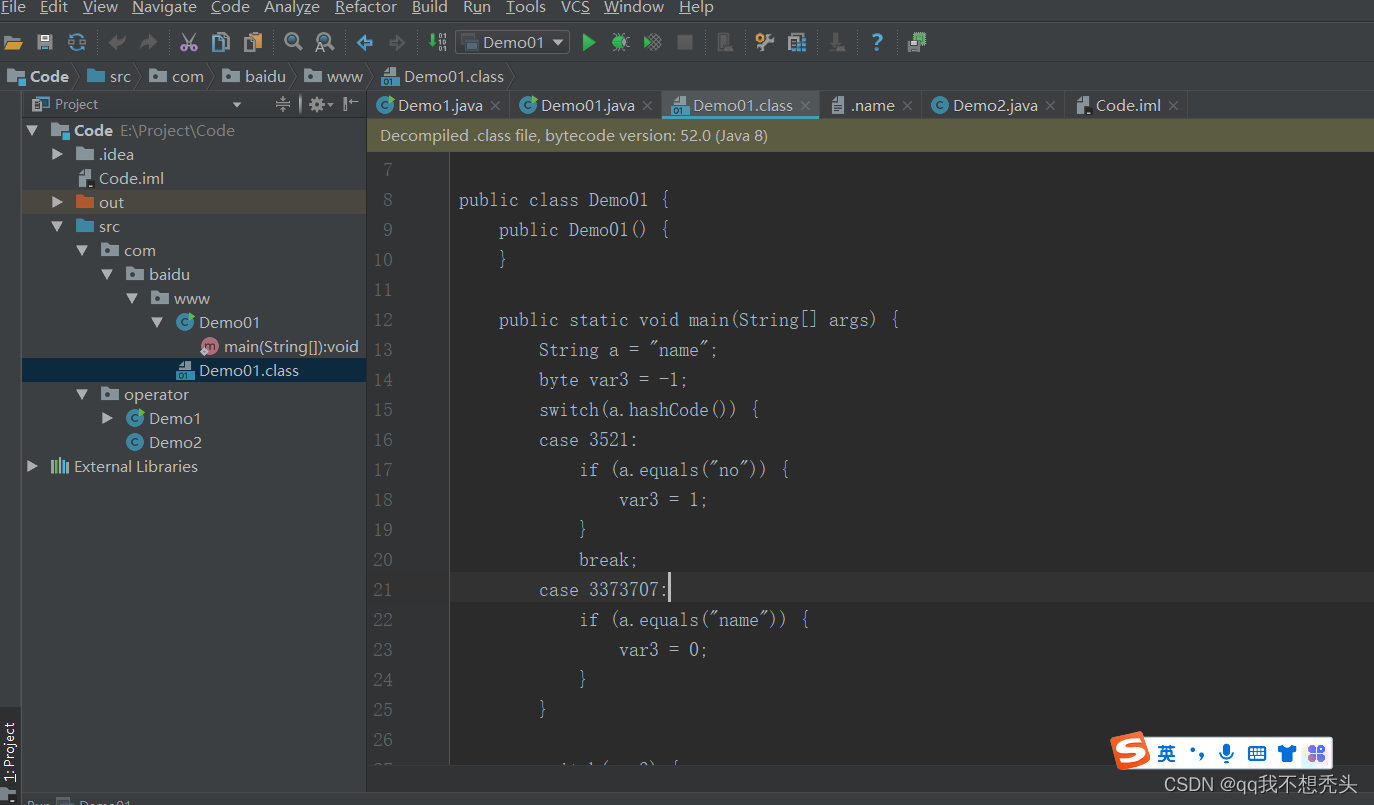Click the Copy toolbar icon

click(x=221, y=42)
